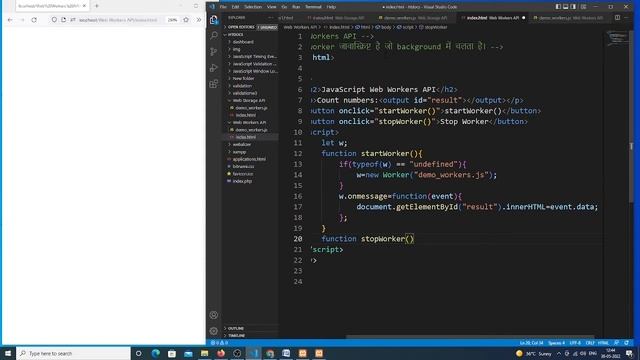
Task: Open the Help menu
Action: coord(331,7)
